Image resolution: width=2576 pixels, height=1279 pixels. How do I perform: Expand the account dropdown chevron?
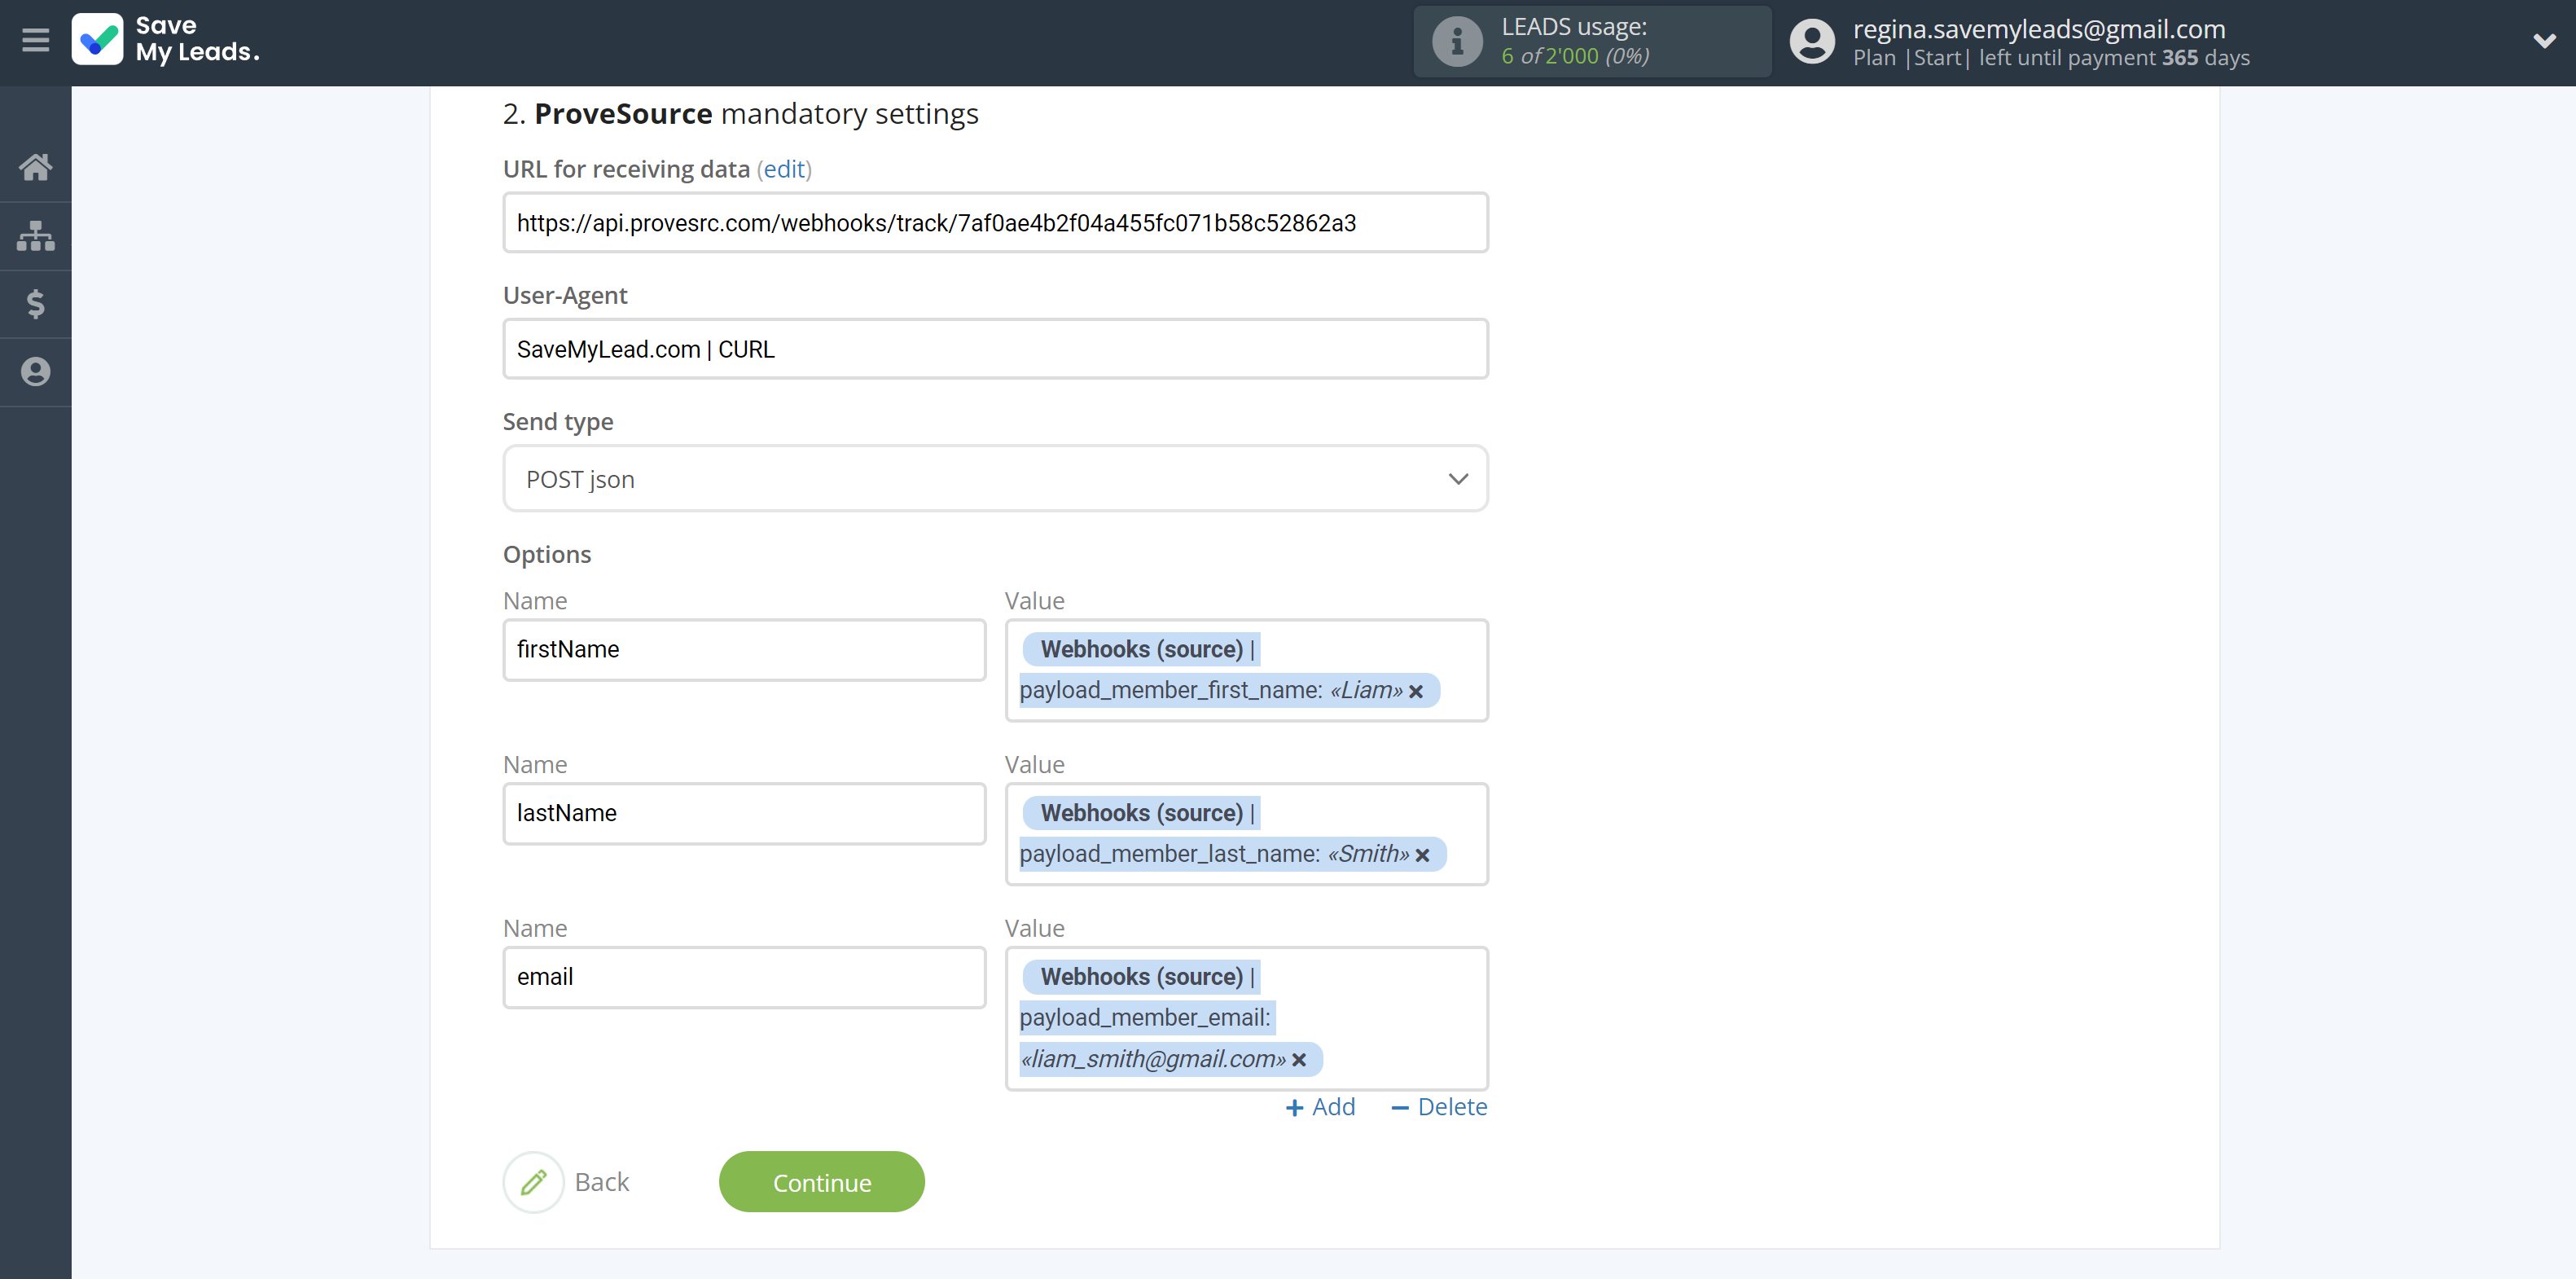pos(2544,41)
